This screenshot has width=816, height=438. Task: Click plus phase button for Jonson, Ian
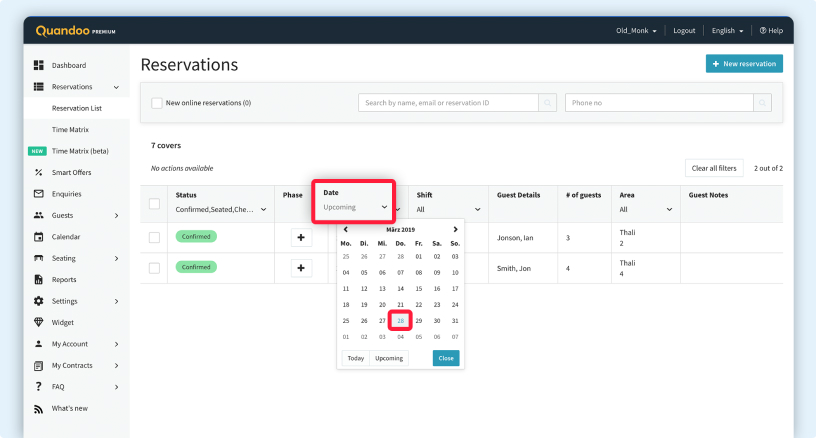[x=301, y=238]
